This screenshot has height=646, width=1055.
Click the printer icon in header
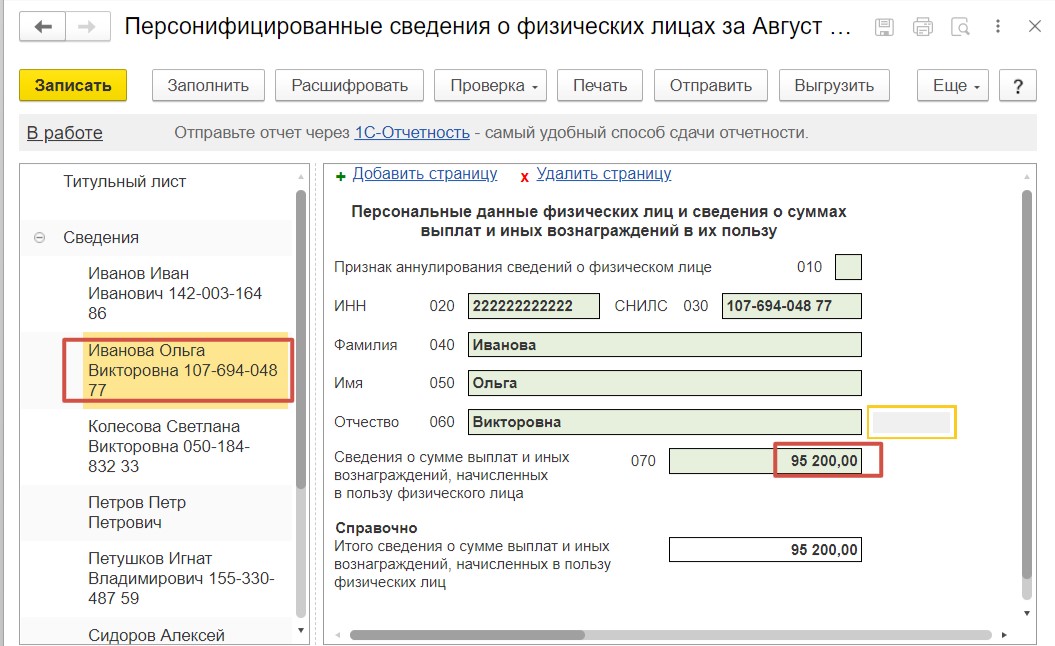[922, 27]
